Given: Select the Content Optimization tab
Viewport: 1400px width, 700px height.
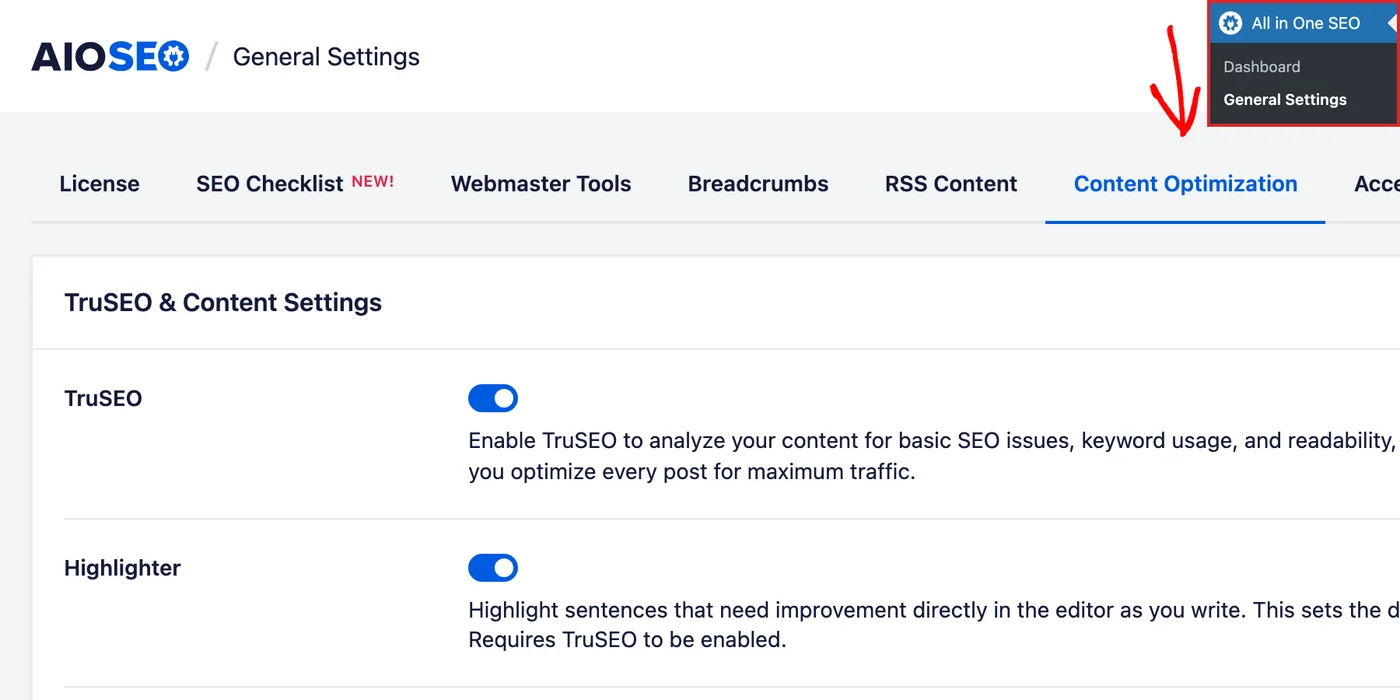Looking at the screenshot, I should click(x=1185, y=184).
